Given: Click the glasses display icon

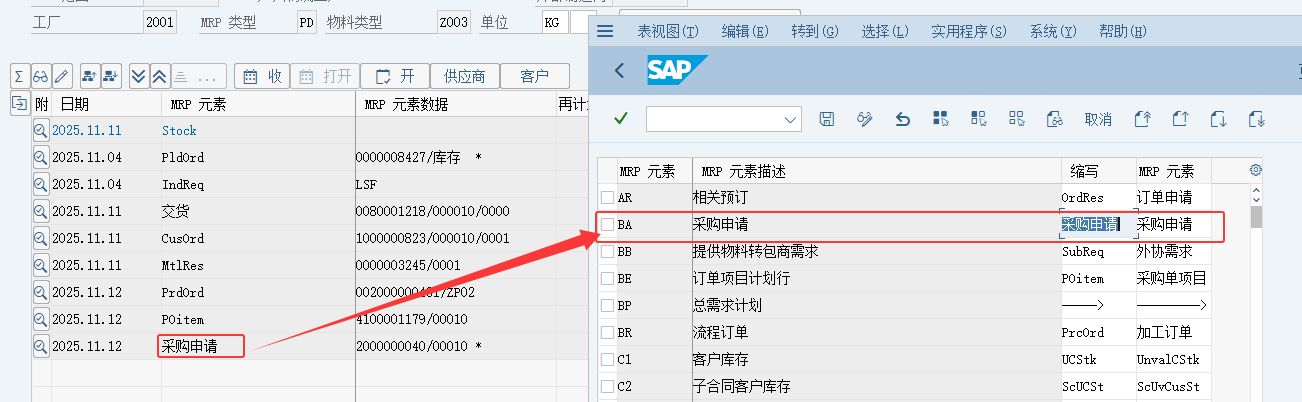Looking at the screenshot, I should [x=41, y=76].
